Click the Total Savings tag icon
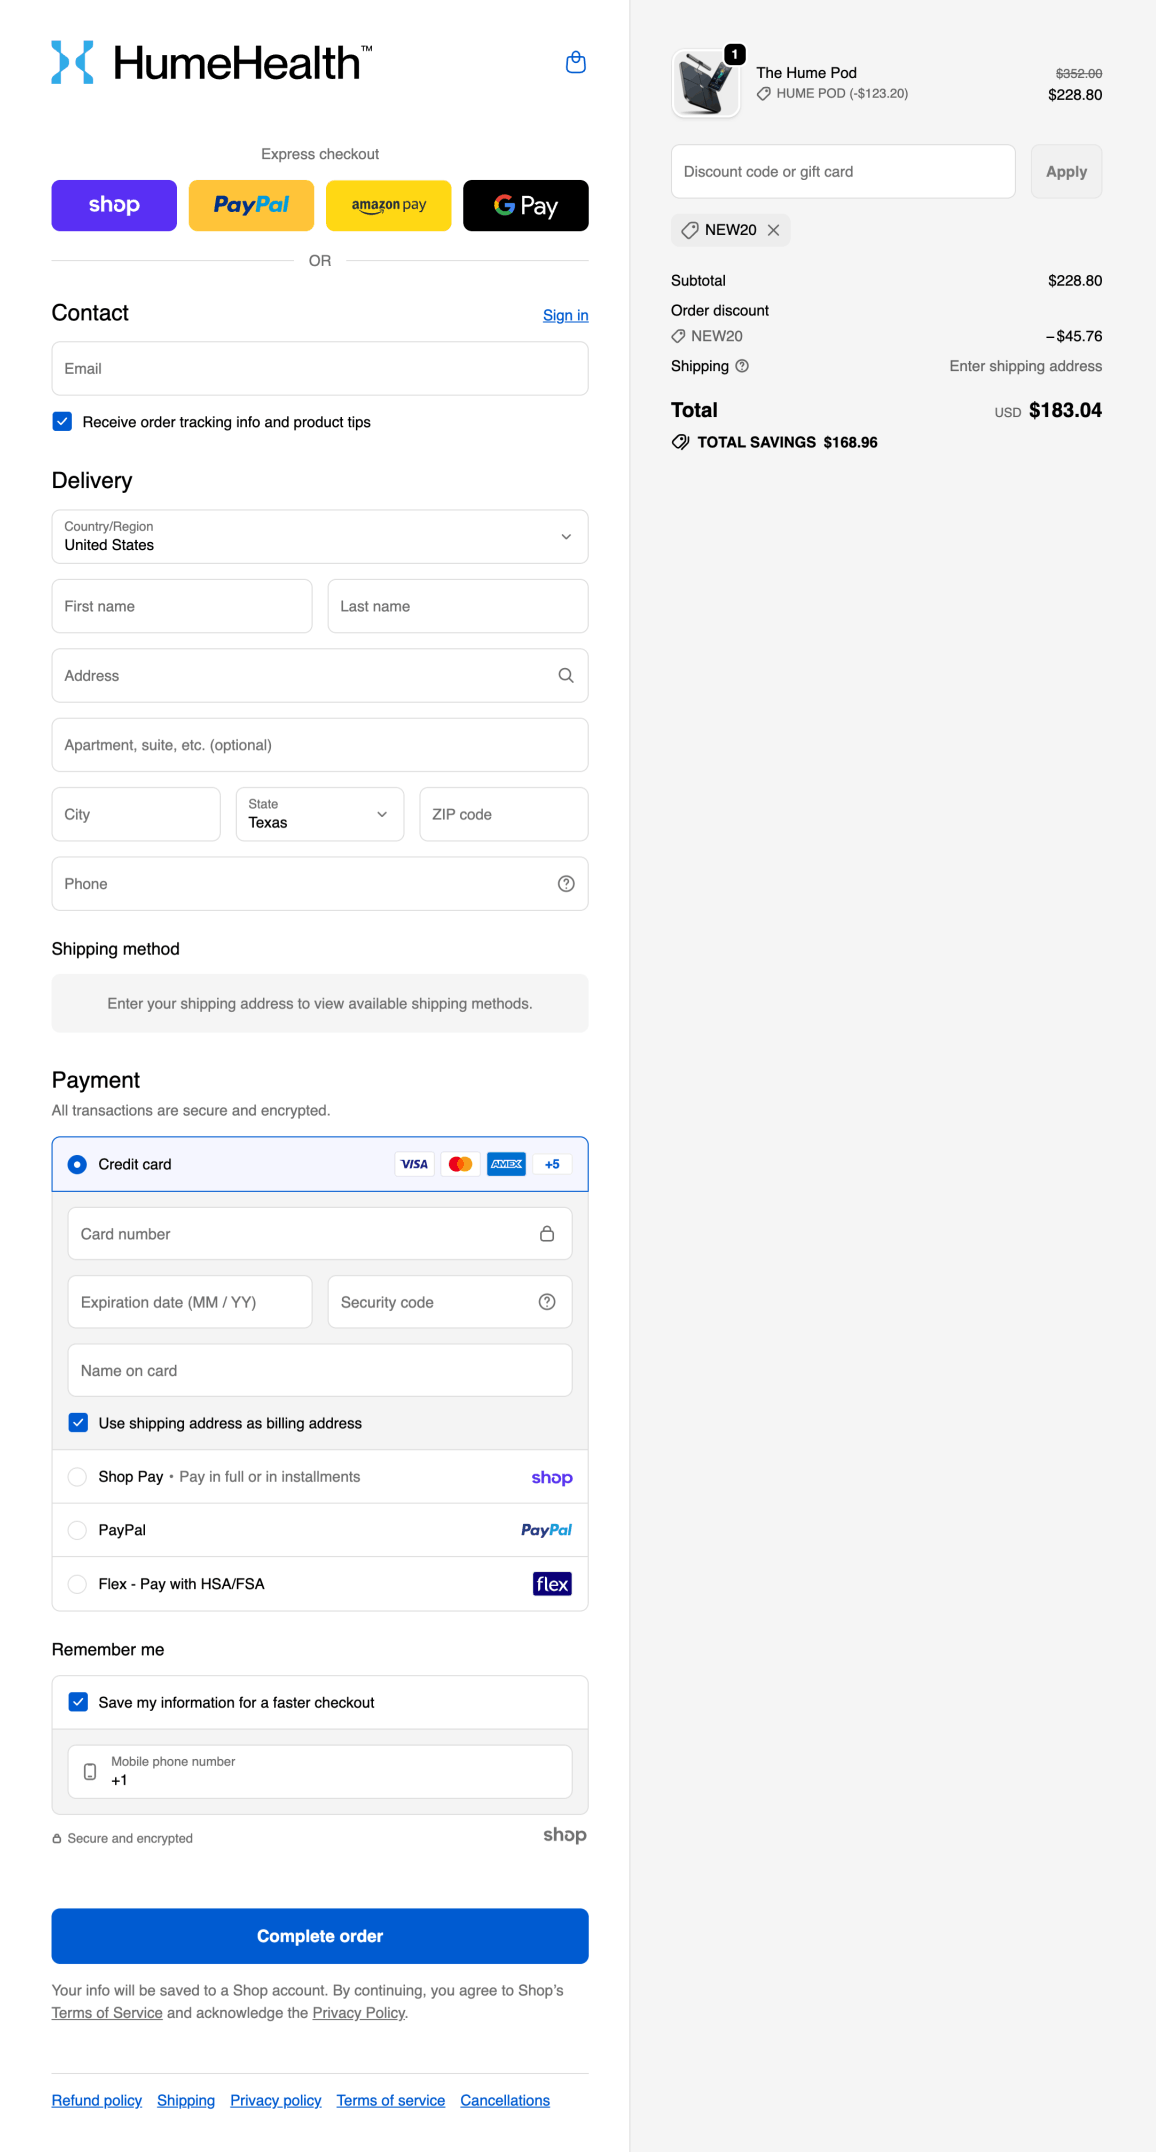 (x=680, y=442)
